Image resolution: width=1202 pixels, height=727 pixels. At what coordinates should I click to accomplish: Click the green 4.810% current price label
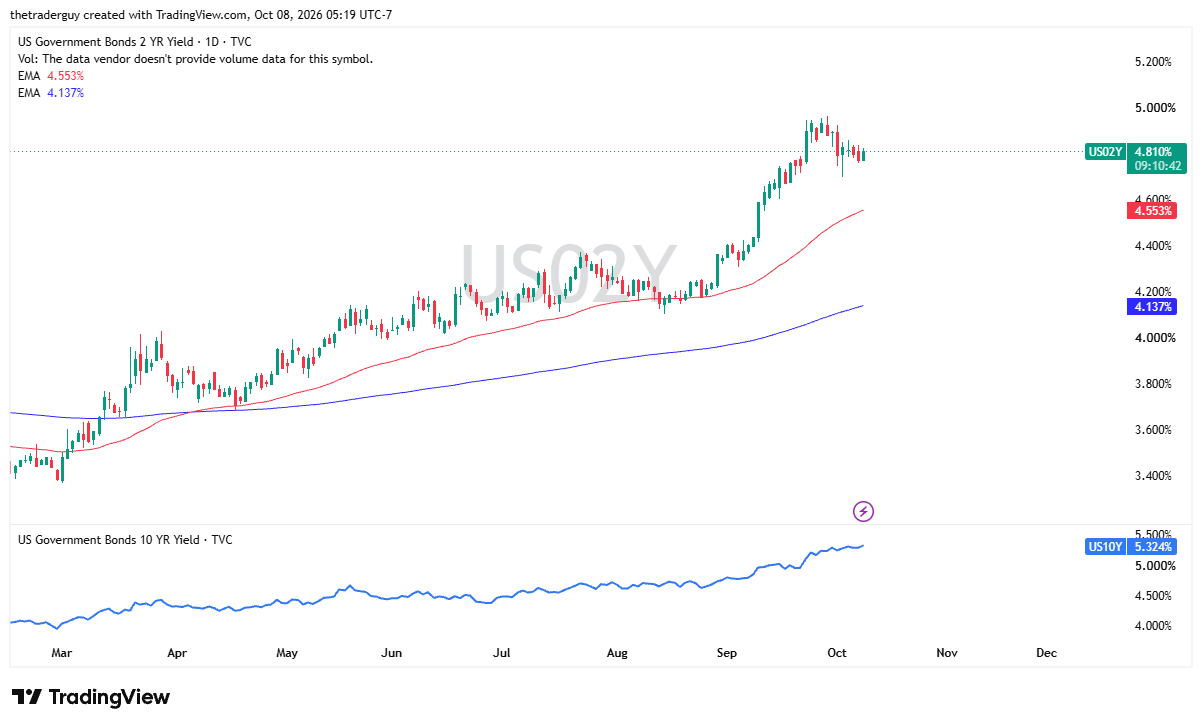[1153, 152]
